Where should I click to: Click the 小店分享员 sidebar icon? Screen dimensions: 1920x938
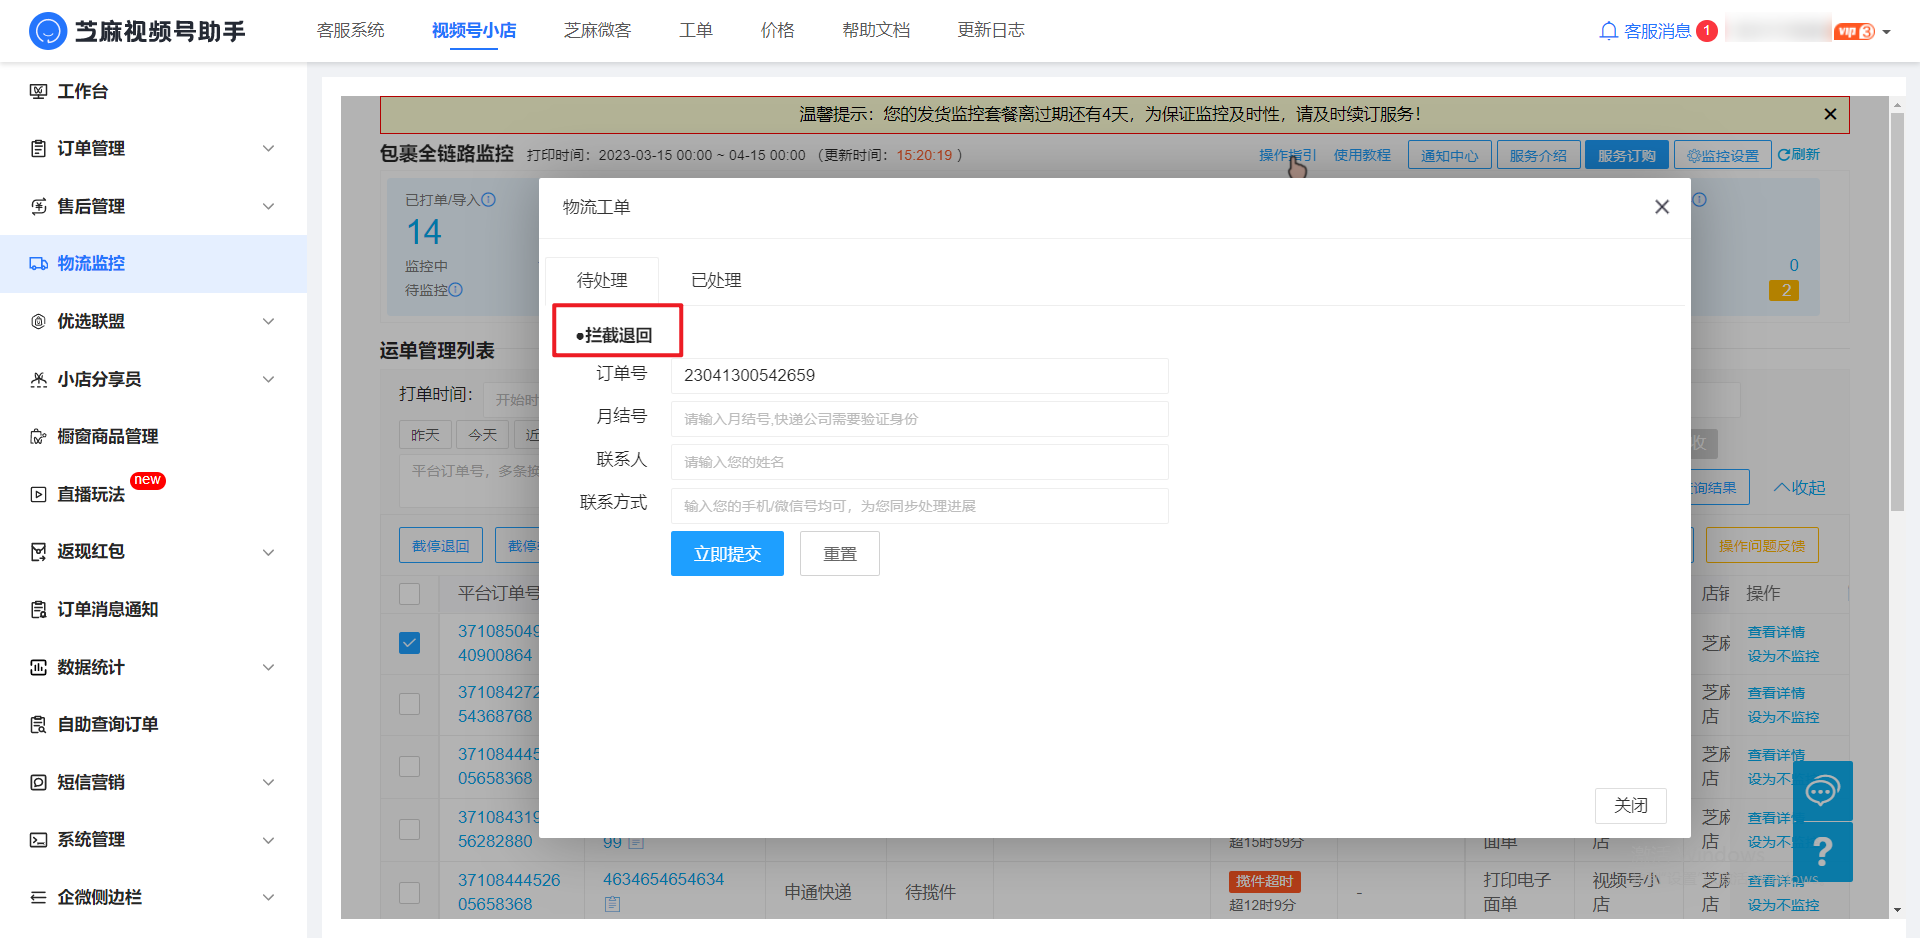[x=38, y=379]
